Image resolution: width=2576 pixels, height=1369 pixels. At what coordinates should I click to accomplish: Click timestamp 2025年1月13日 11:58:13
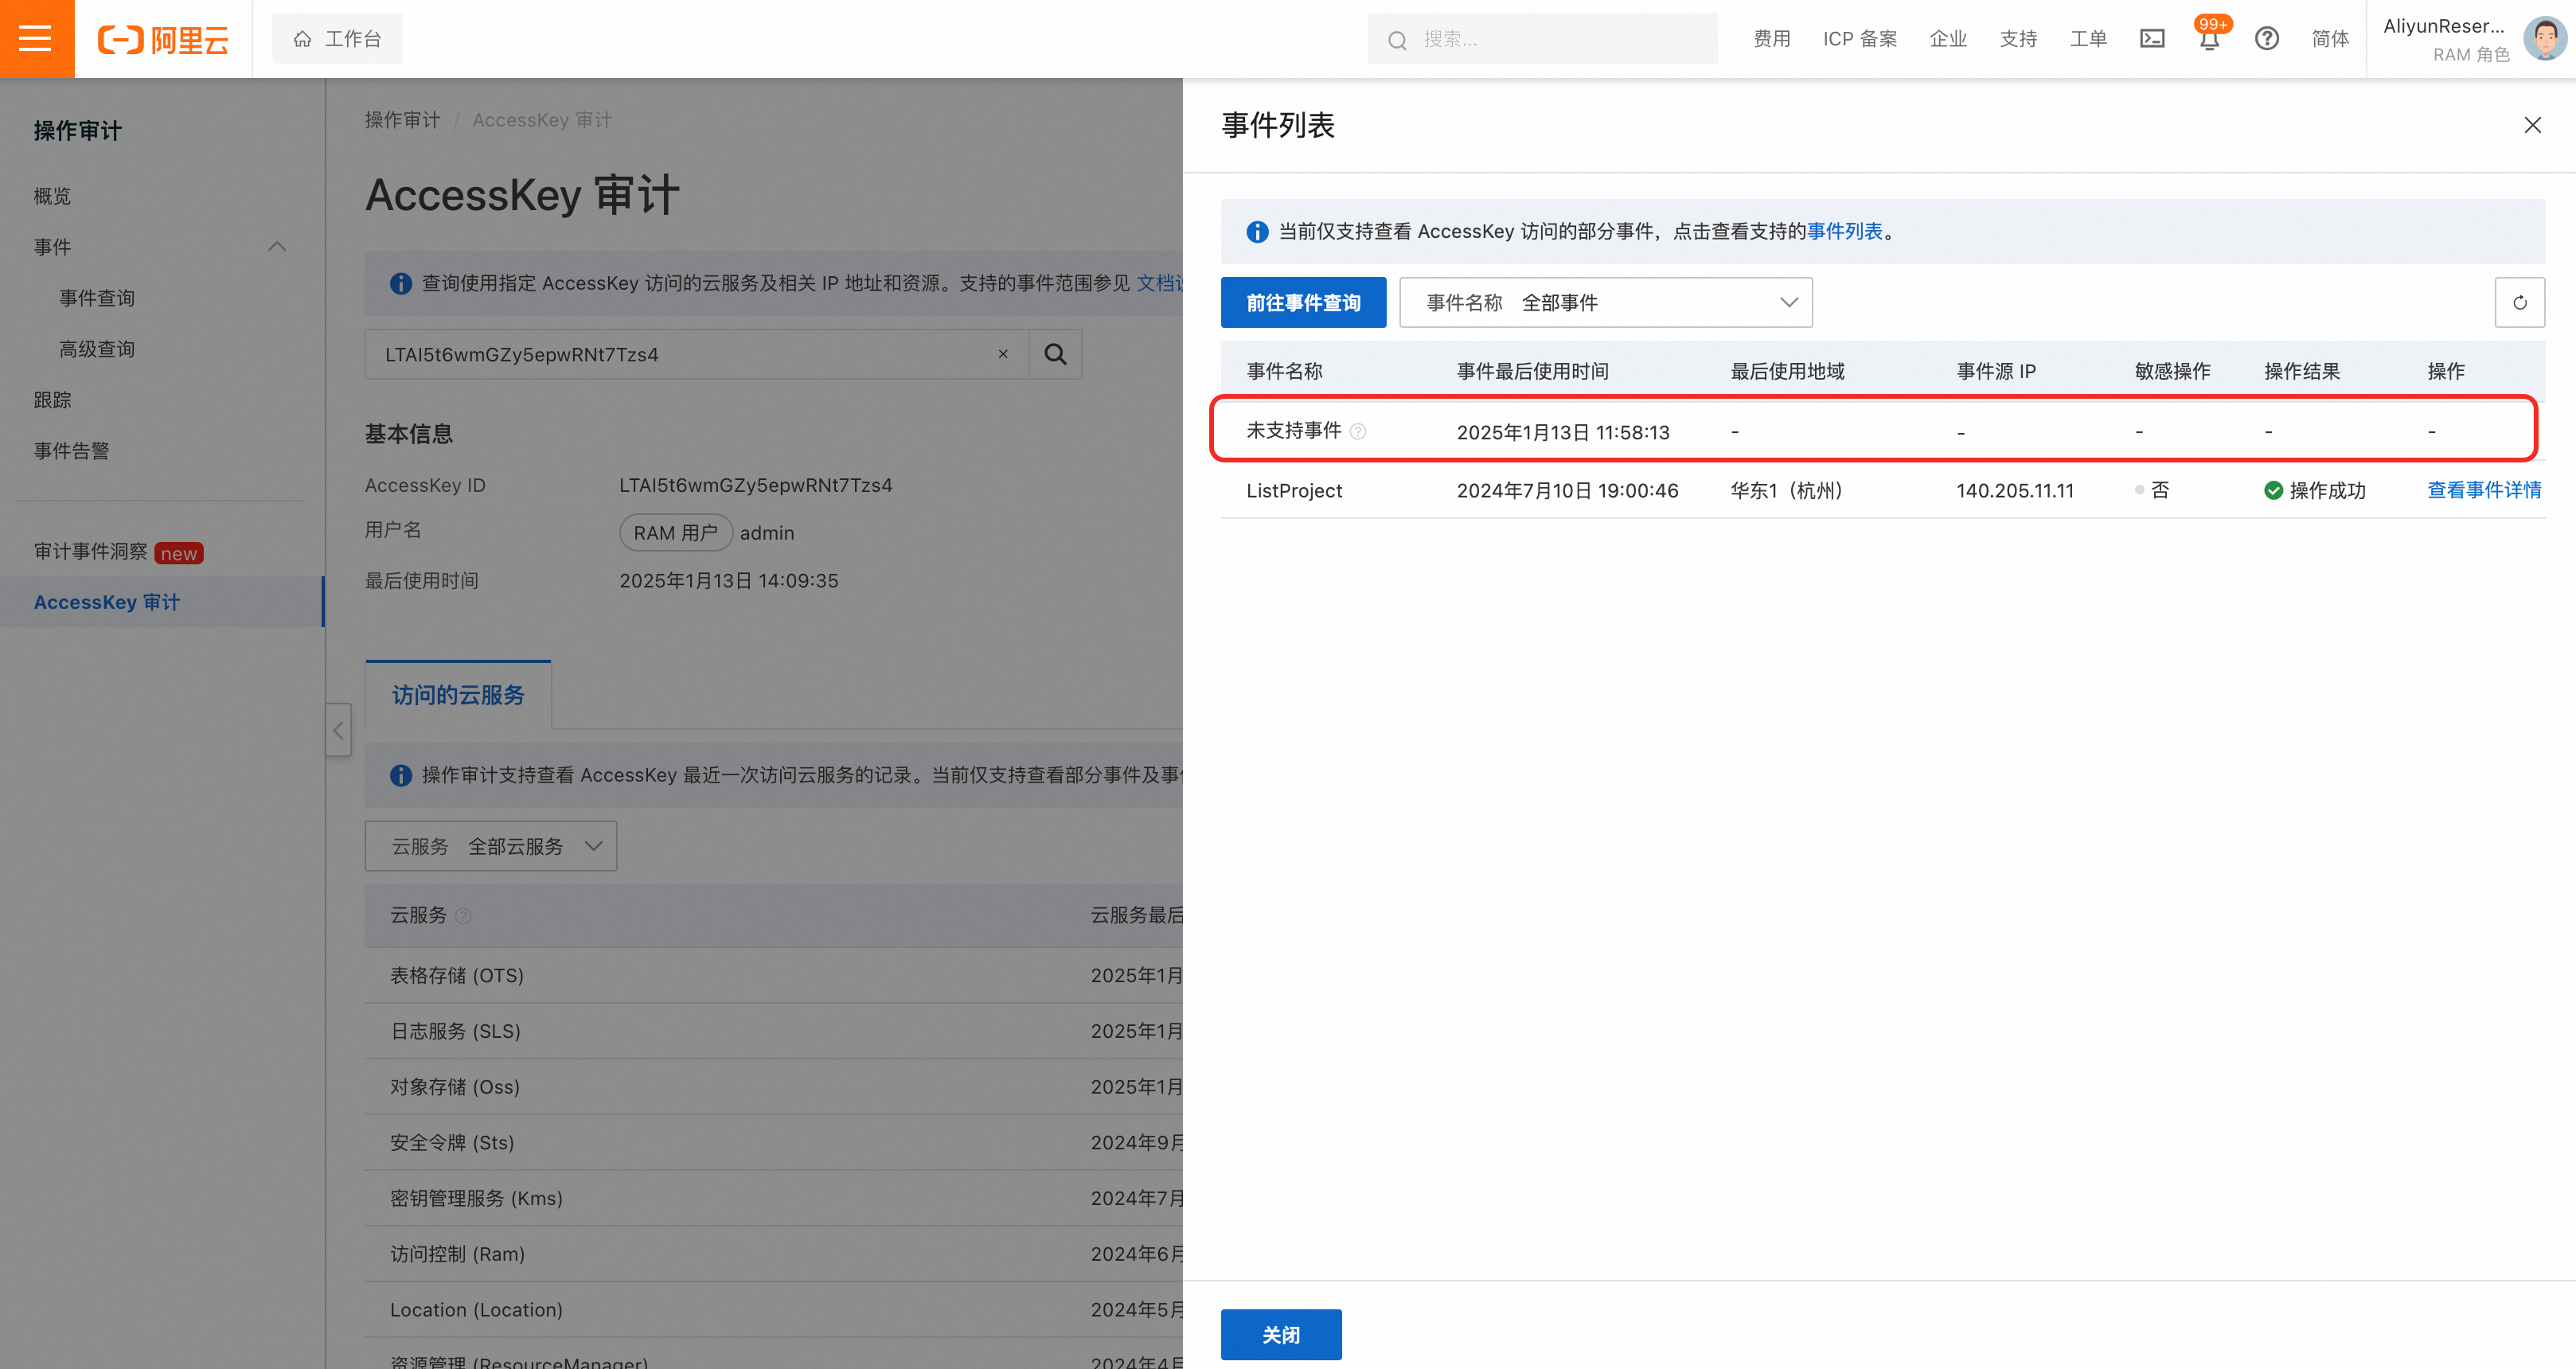tap(1563, 432)
